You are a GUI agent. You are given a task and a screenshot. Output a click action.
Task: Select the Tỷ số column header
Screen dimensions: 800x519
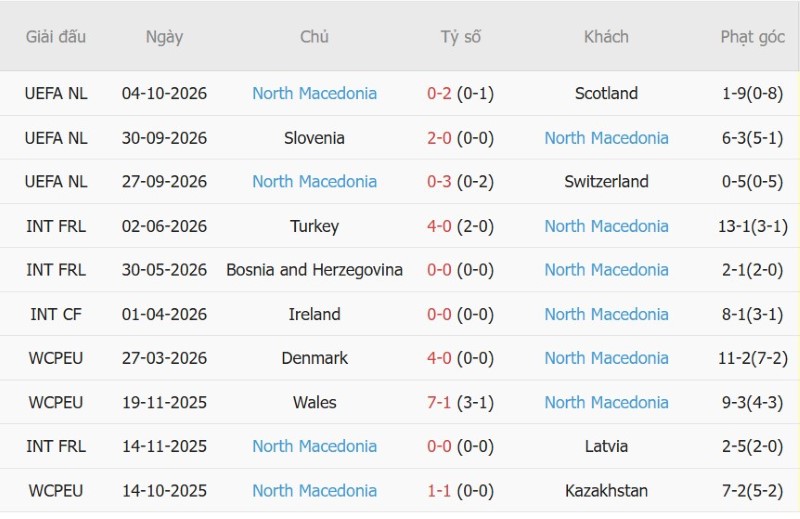coord(460,37)
